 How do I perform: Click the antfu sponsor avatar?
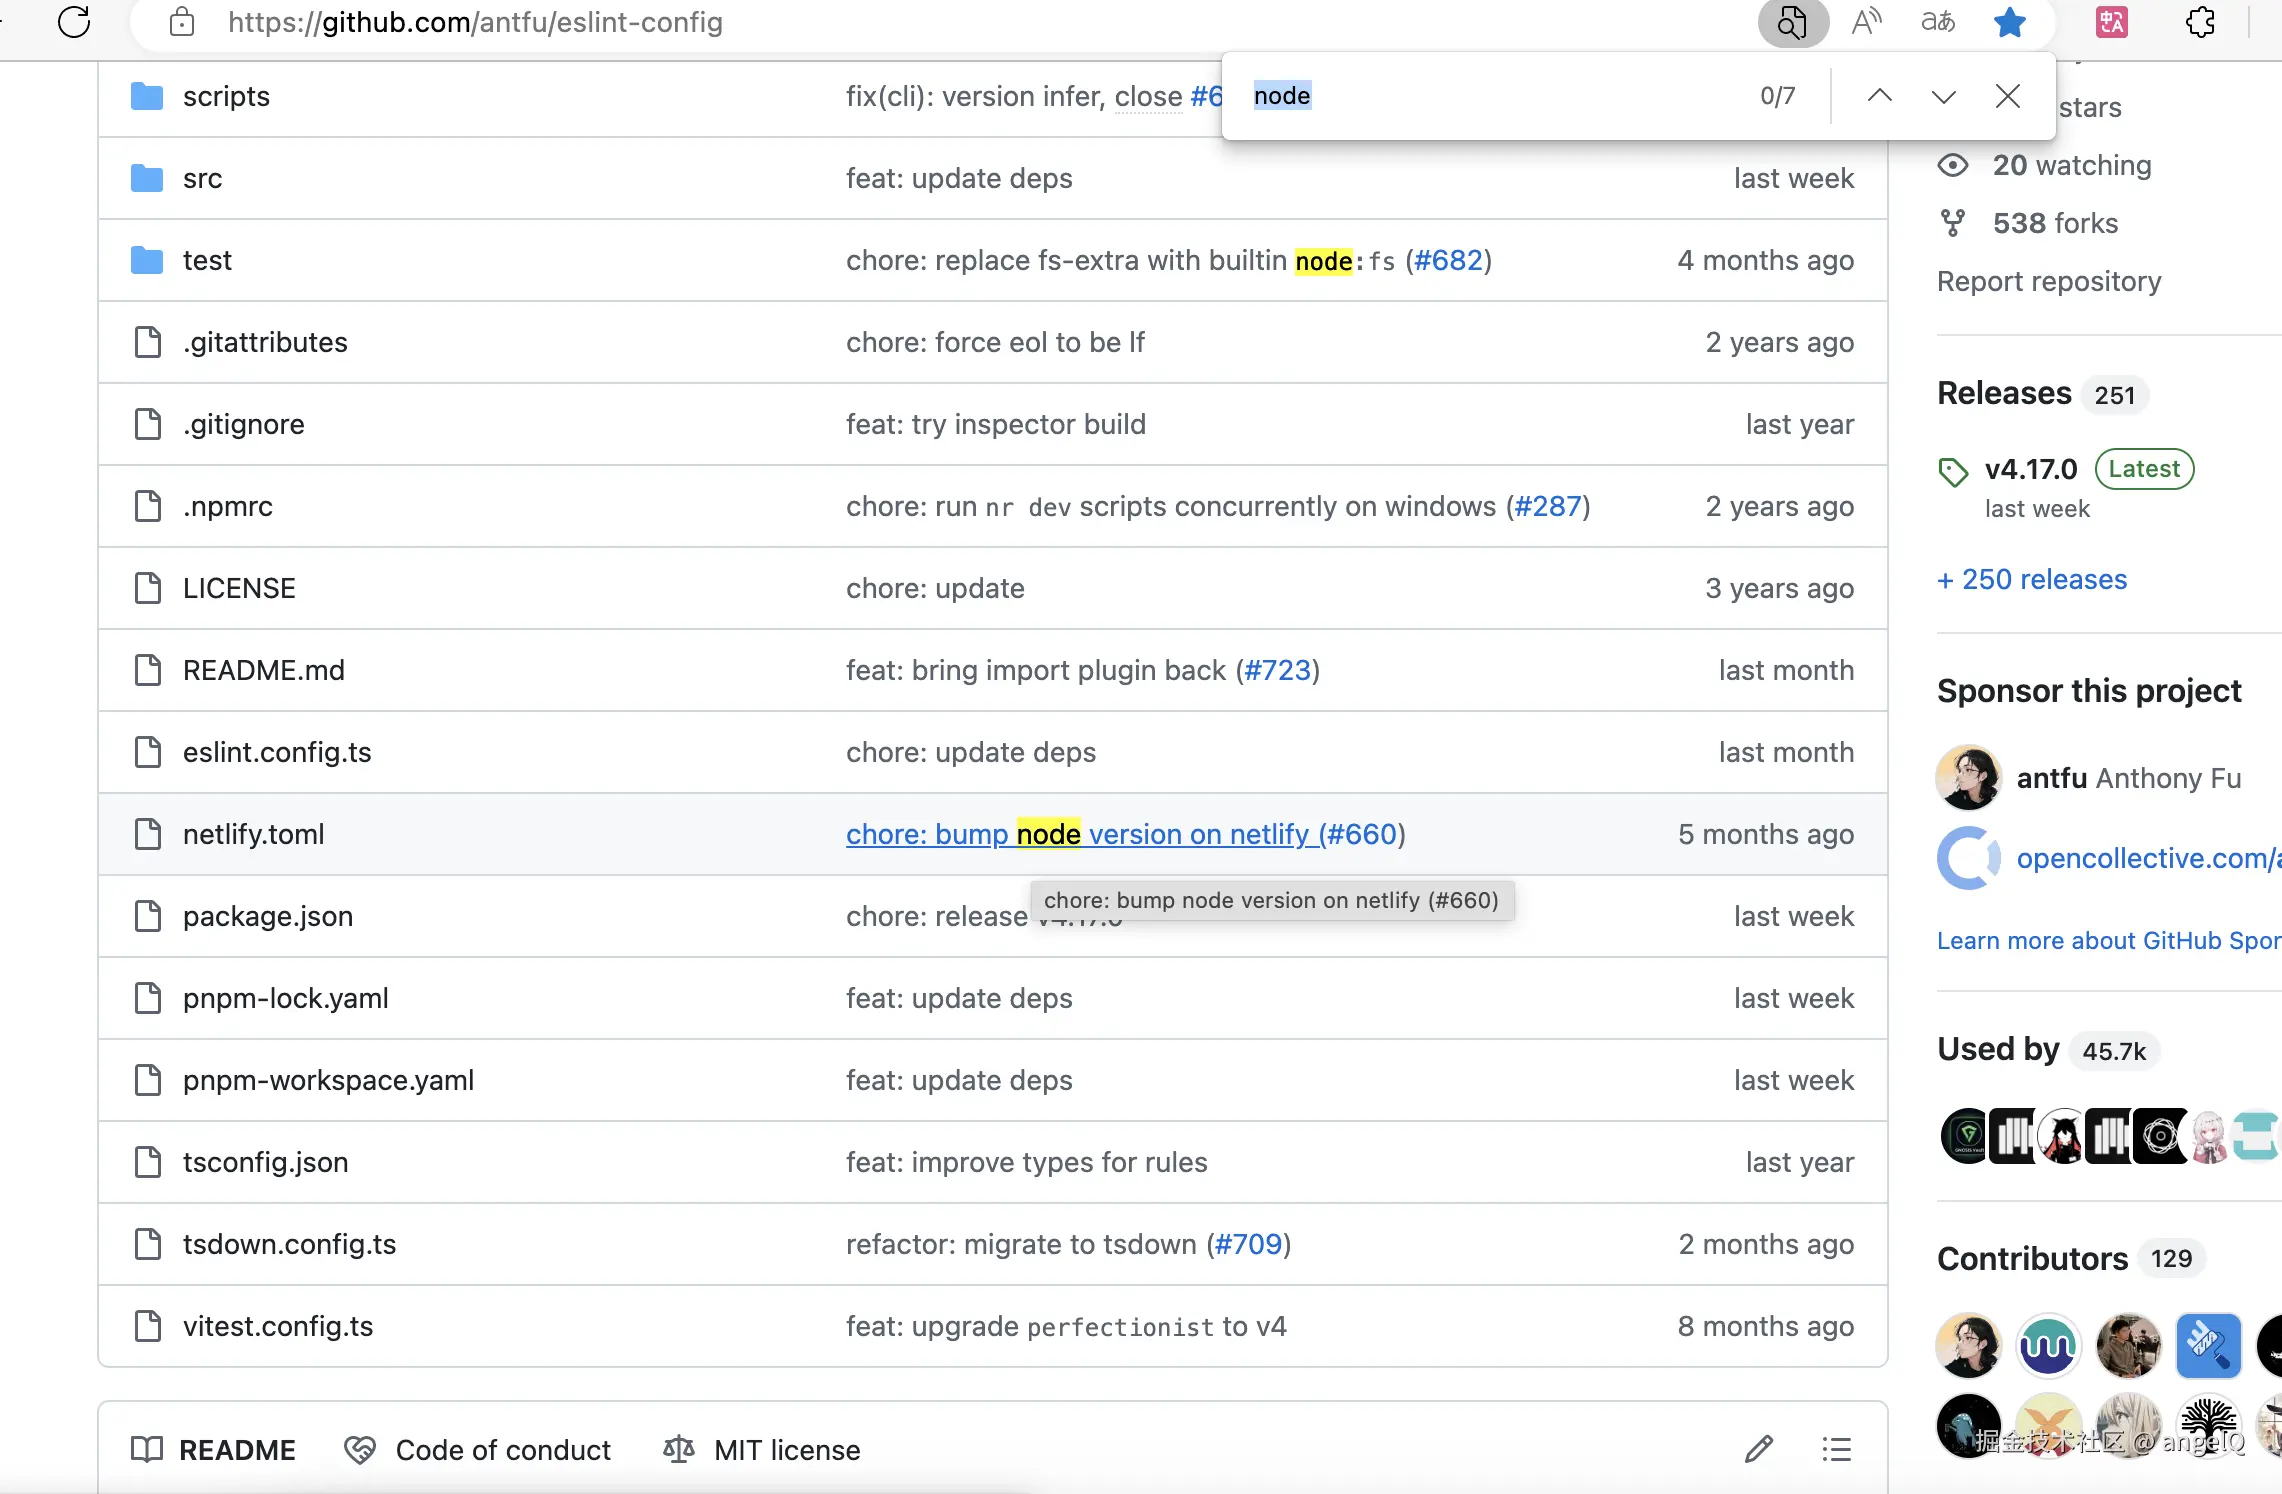click(1968, 777)
